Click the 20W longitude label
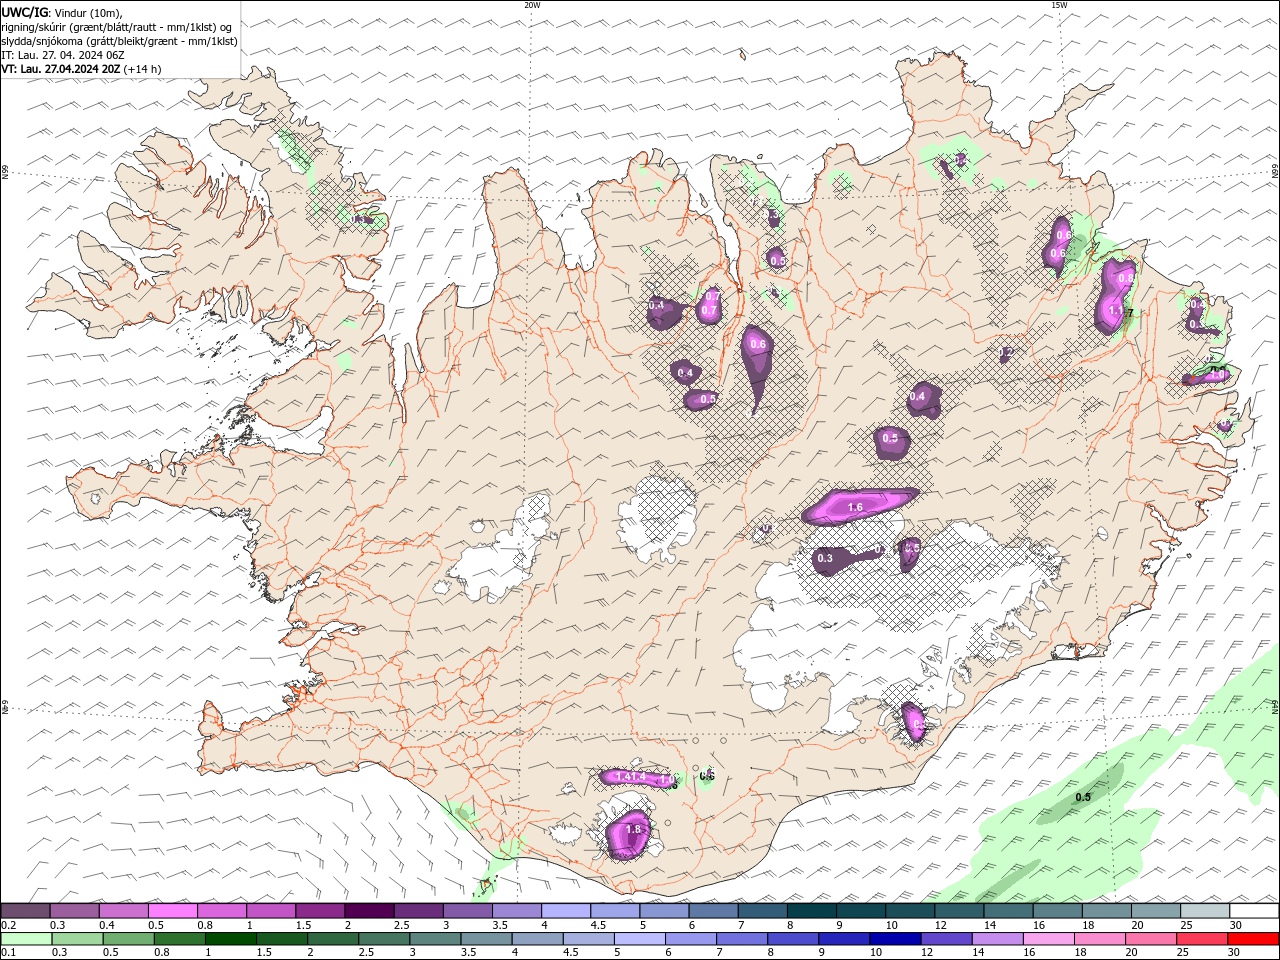Screen dimensions: 1280x960 [532, 5]
